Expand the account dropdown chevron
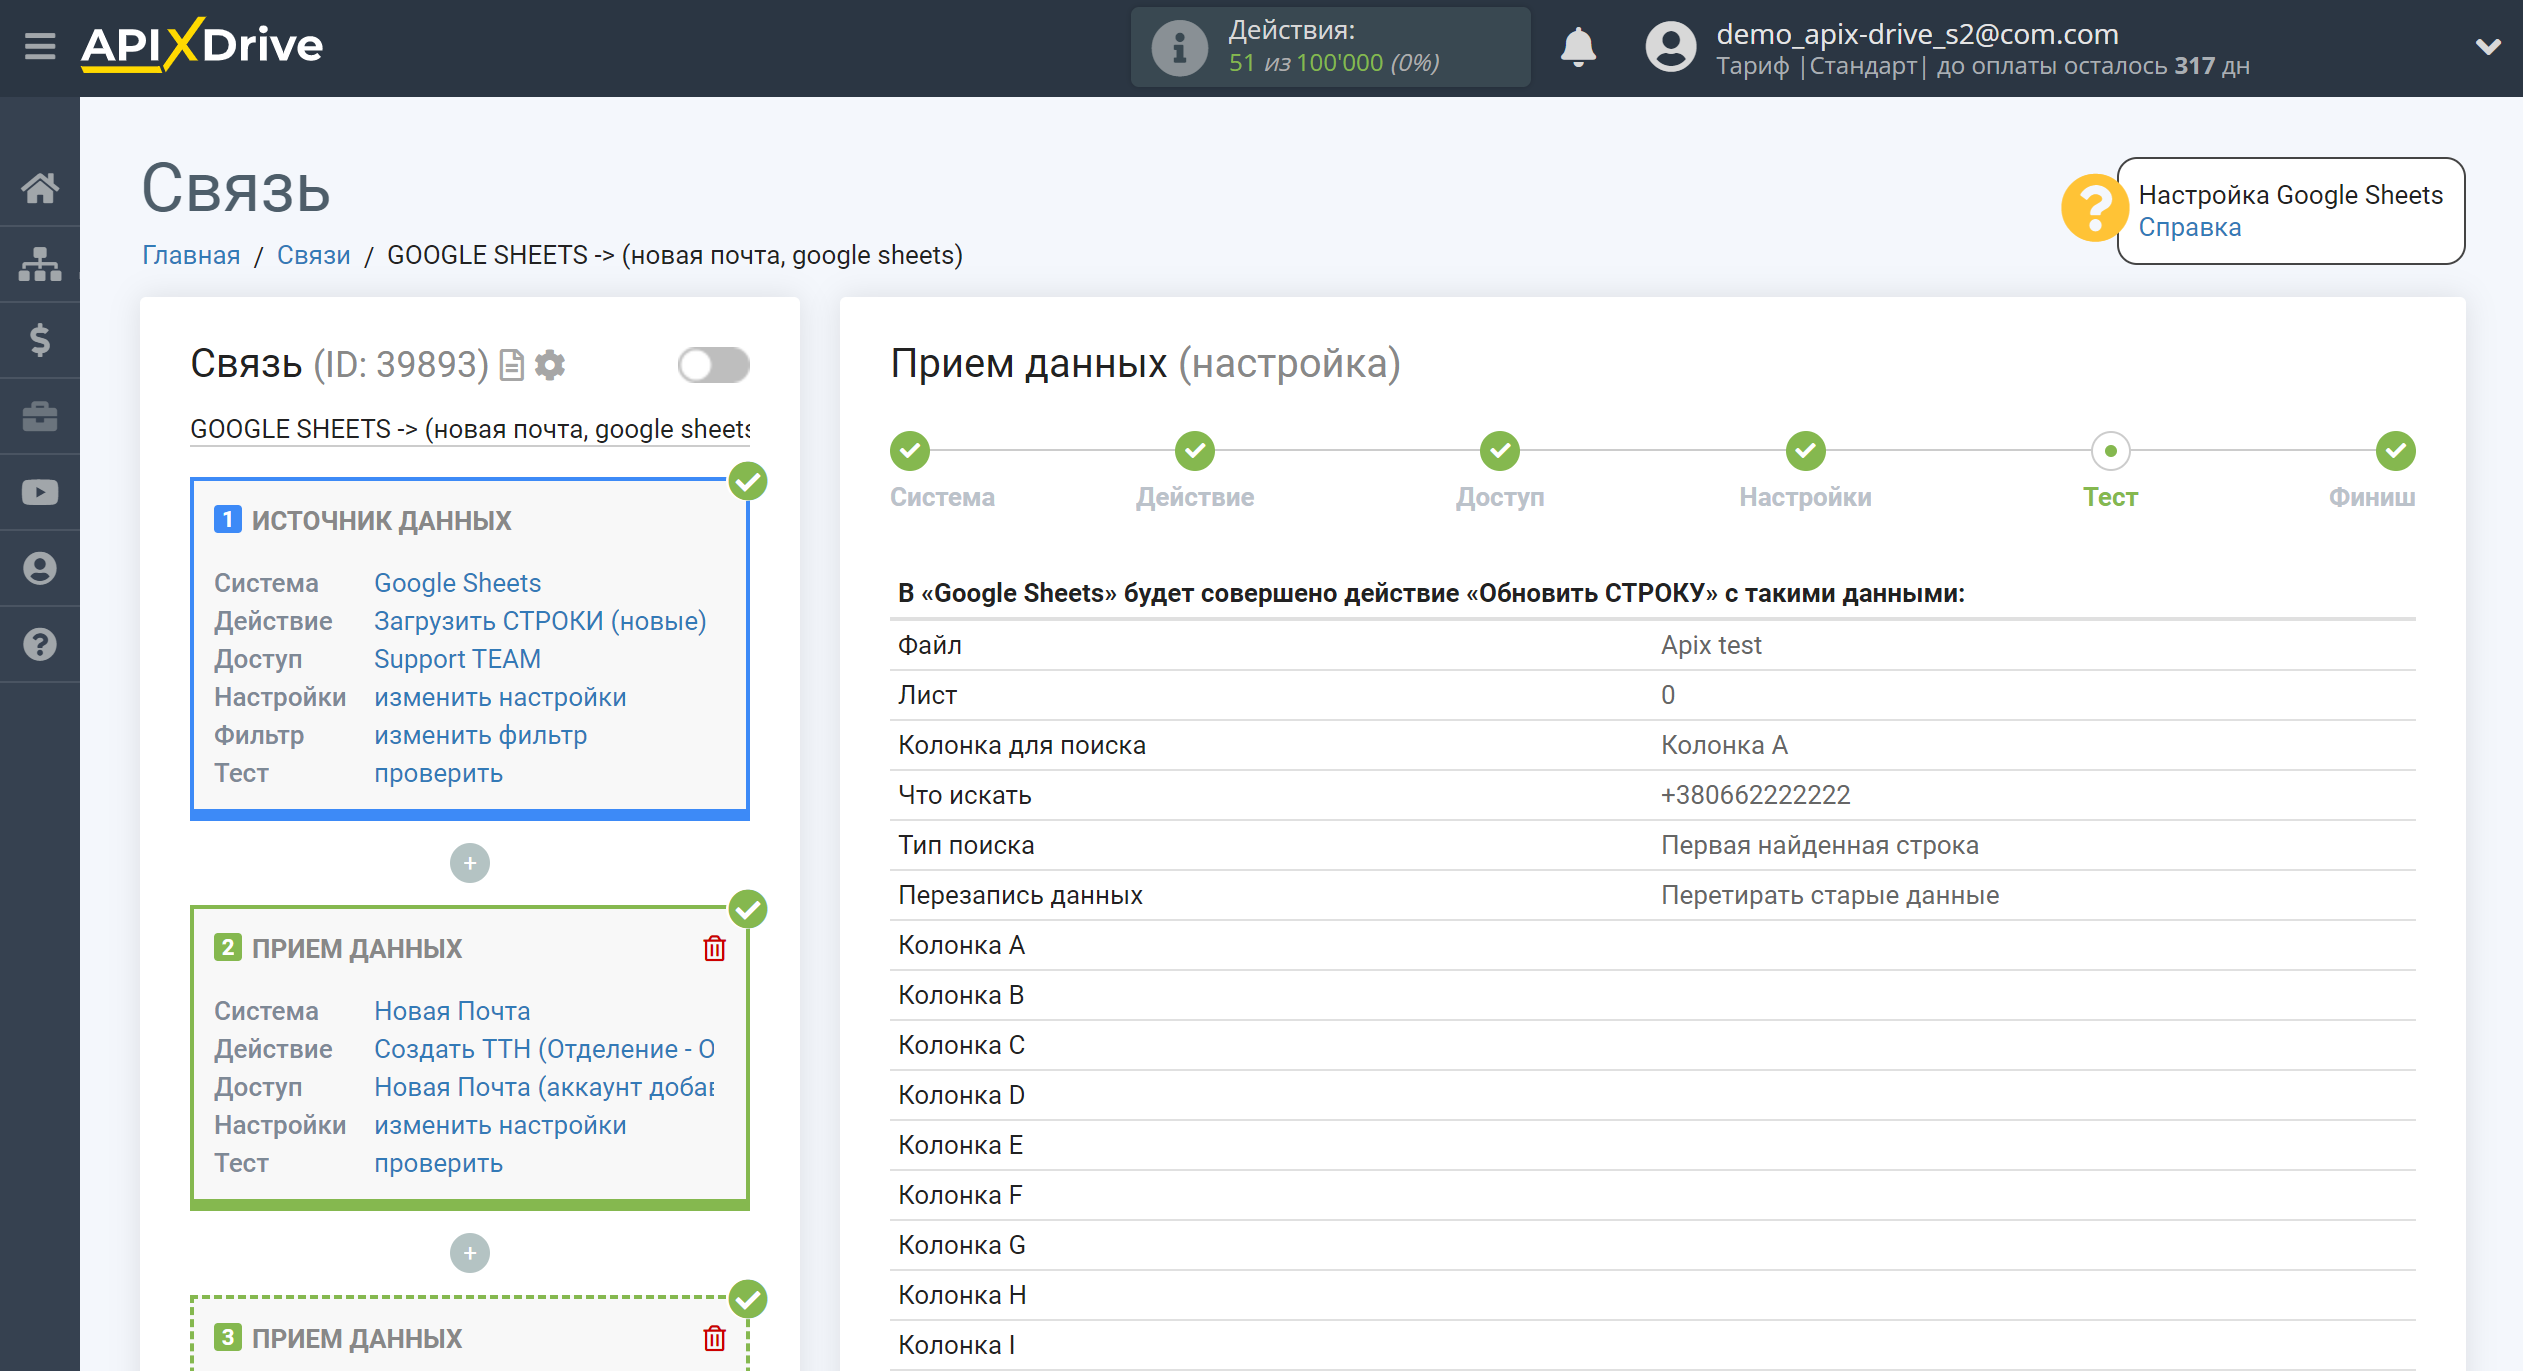Screen dimensions: 2523x1371 point(2488,47)
